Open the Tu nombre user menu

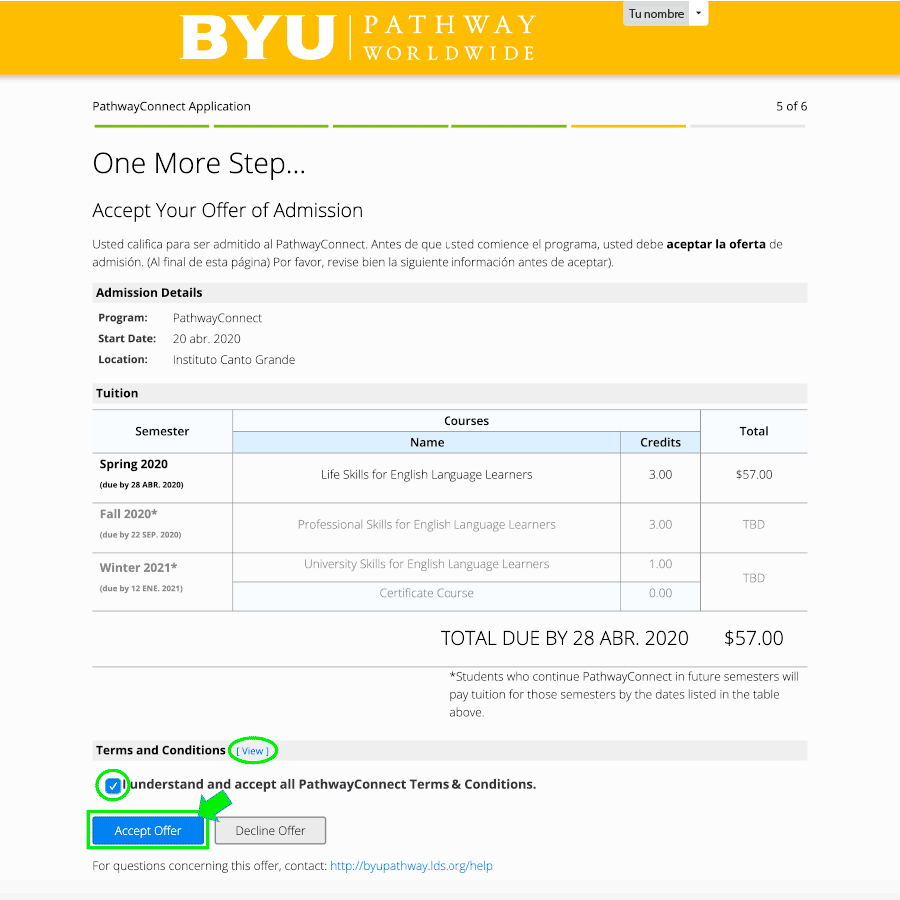[x=656, y=14]
